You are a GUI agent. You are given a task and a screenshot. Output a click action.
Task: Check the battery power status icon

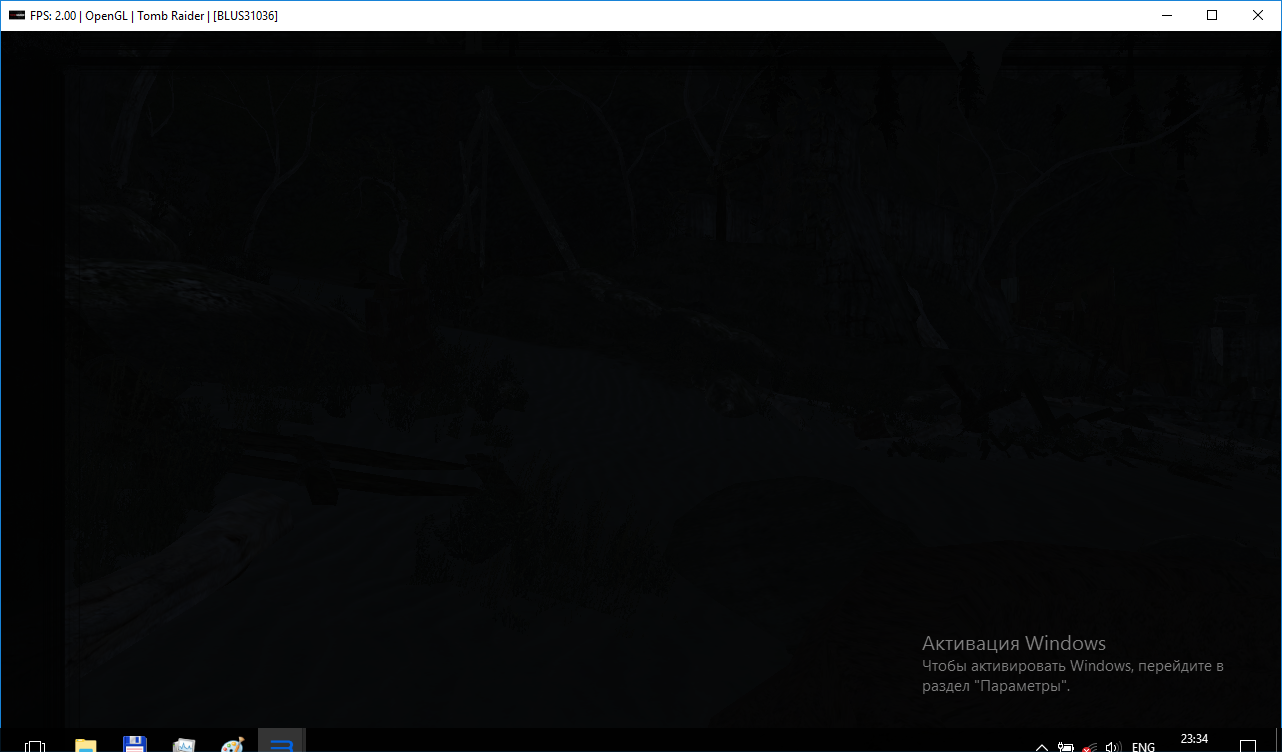1066,746
